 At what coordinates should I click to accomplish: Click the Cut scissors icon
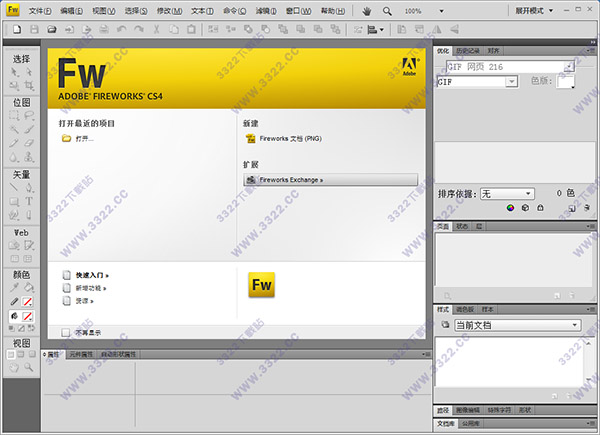coord(156,29)
